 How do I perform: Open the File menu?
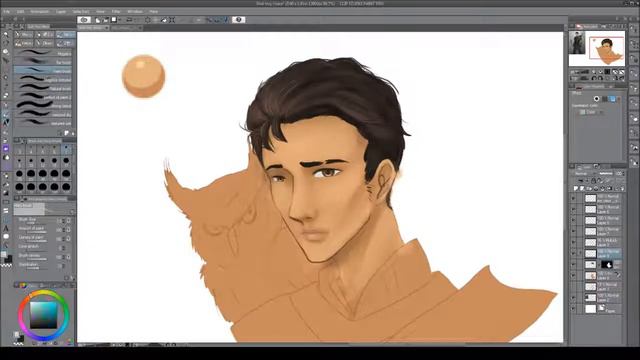pyautogui.click(x=7, y=11)
